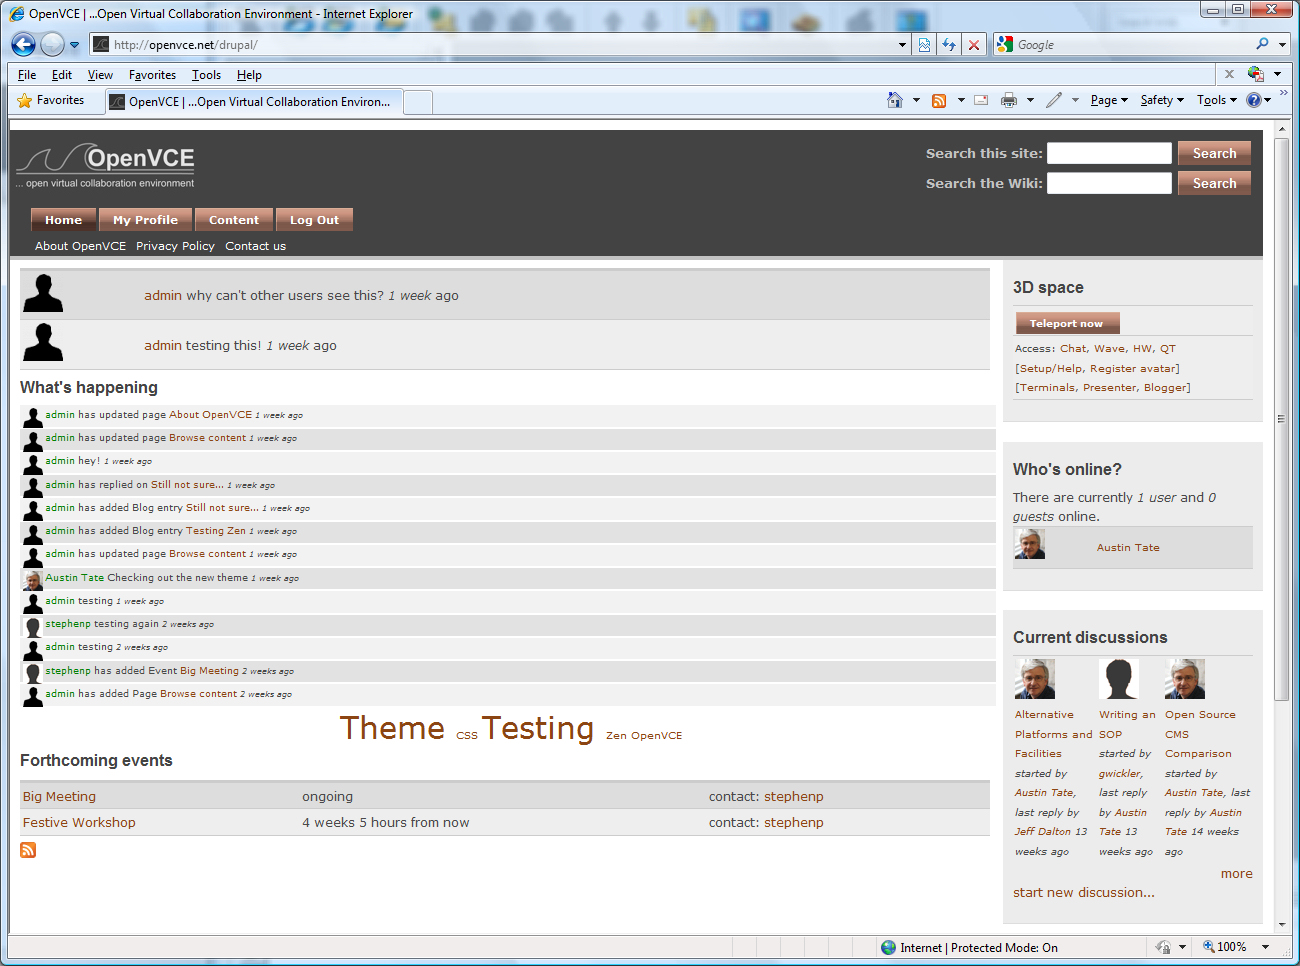The image size is (1300, 966).
Task: Click the blue Help question mark icon
Action: [1254, 100]
